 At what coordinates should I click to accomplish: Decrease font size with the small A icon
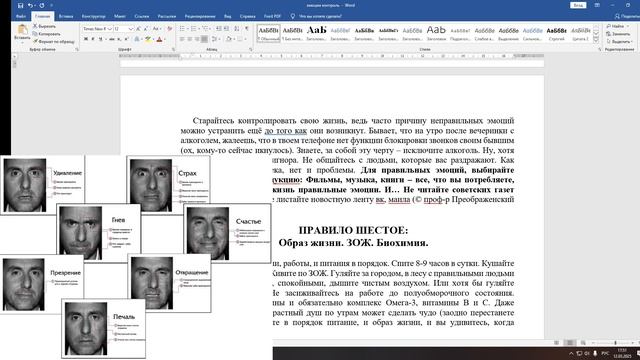(x=146, y=29)
